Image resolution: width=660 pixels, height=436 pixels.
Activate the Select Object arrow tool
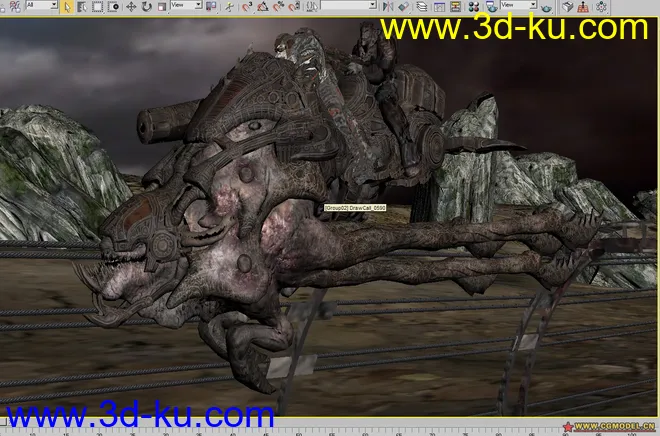tap(67, 6)
